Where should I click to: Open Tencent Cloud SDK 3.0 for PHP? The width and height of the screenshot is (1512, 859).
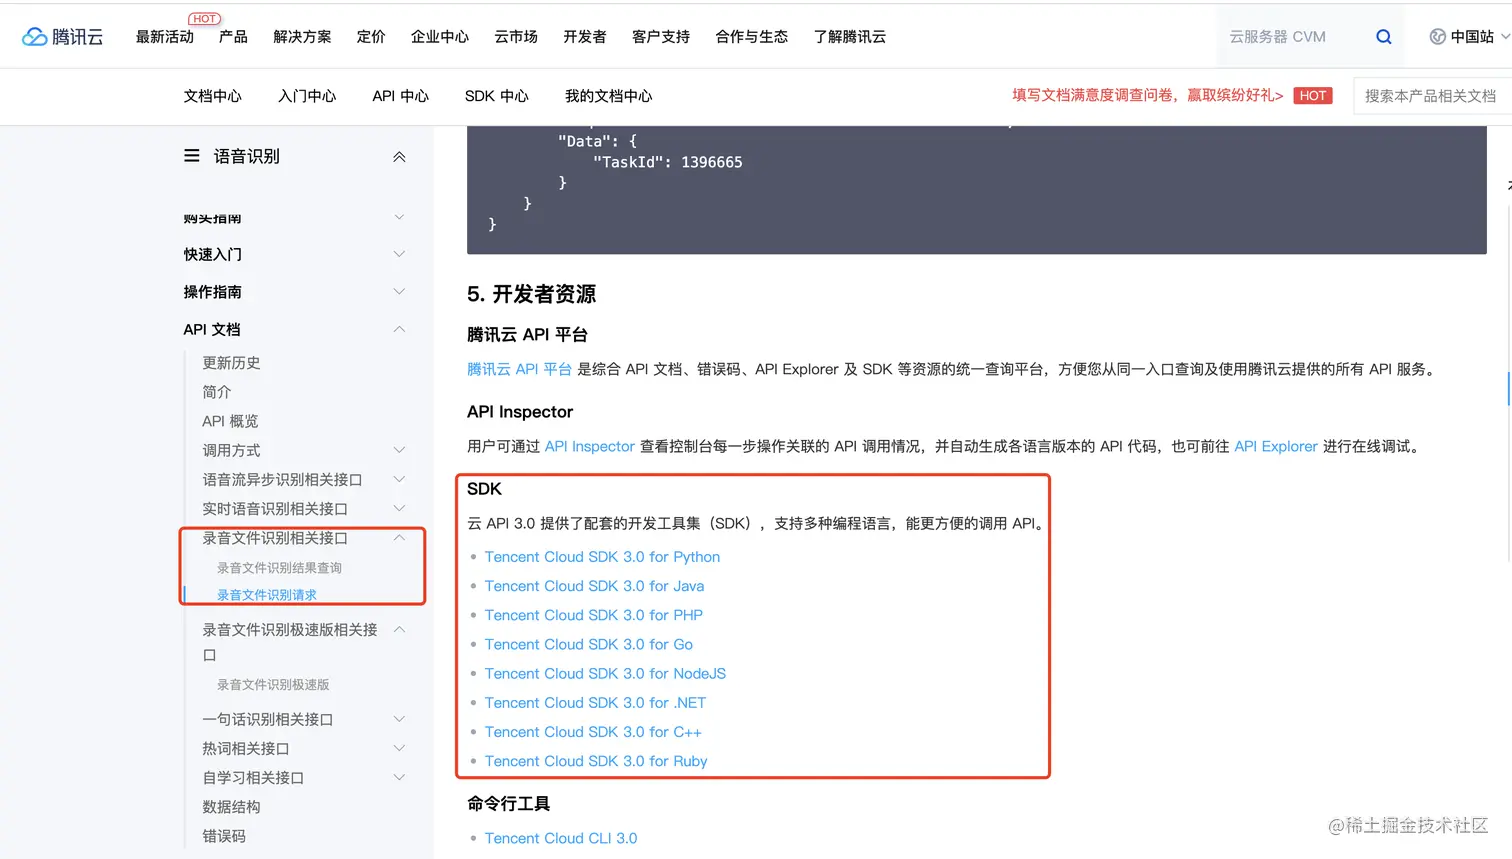[x=594, y=615]
